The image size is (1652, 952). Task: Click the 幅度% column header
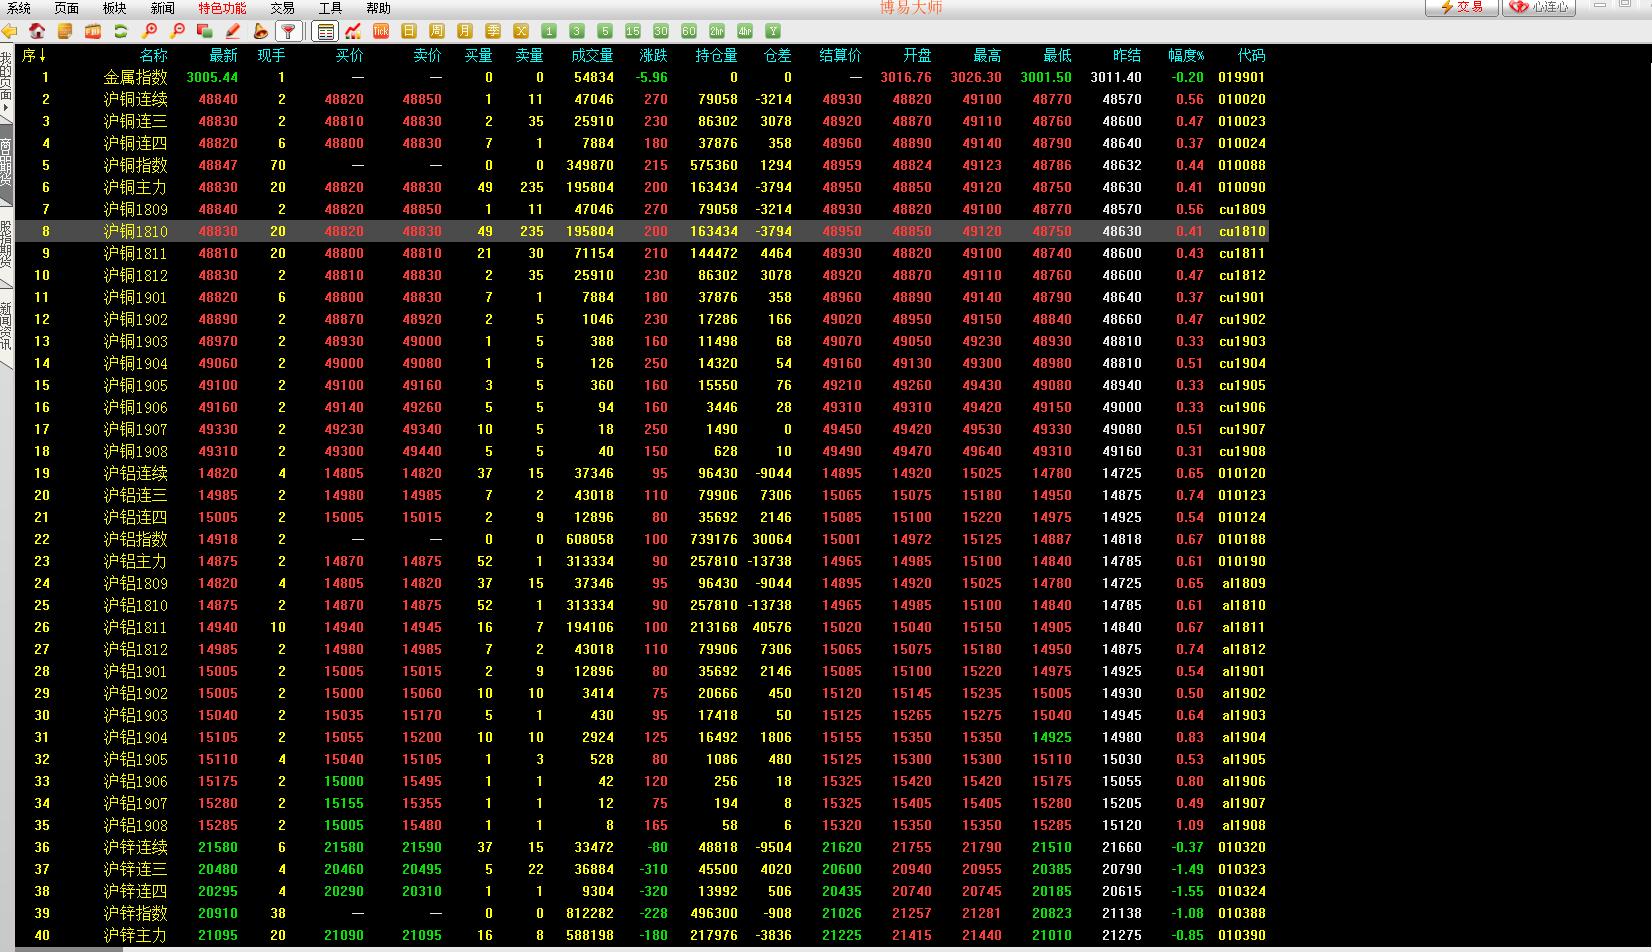1186,55
